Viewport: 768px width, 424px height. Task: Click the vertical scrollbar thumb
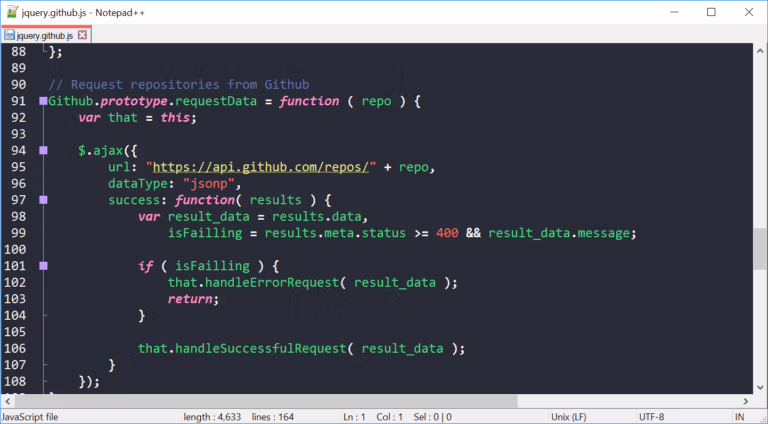(760, 248)
